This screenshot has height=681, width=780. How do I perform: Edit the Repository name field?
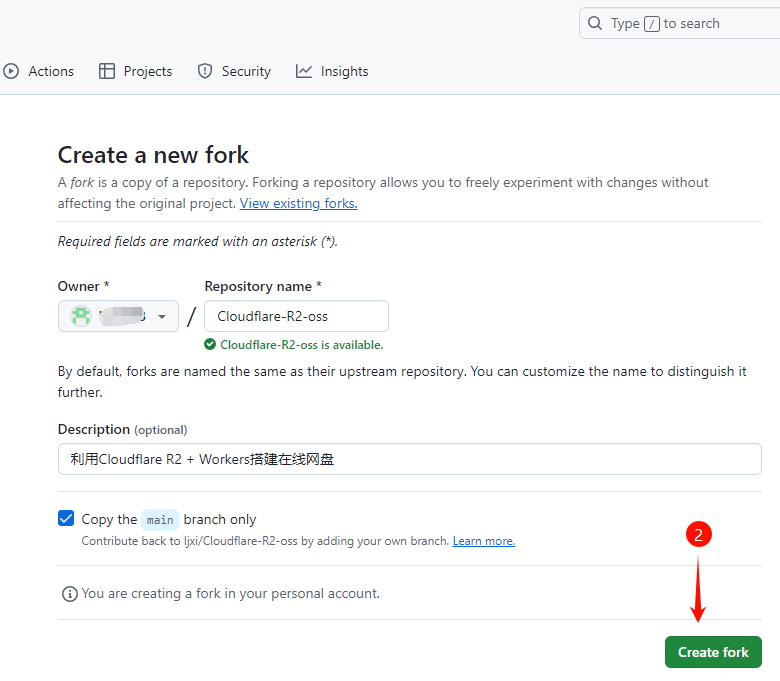[x=296, y=316]
